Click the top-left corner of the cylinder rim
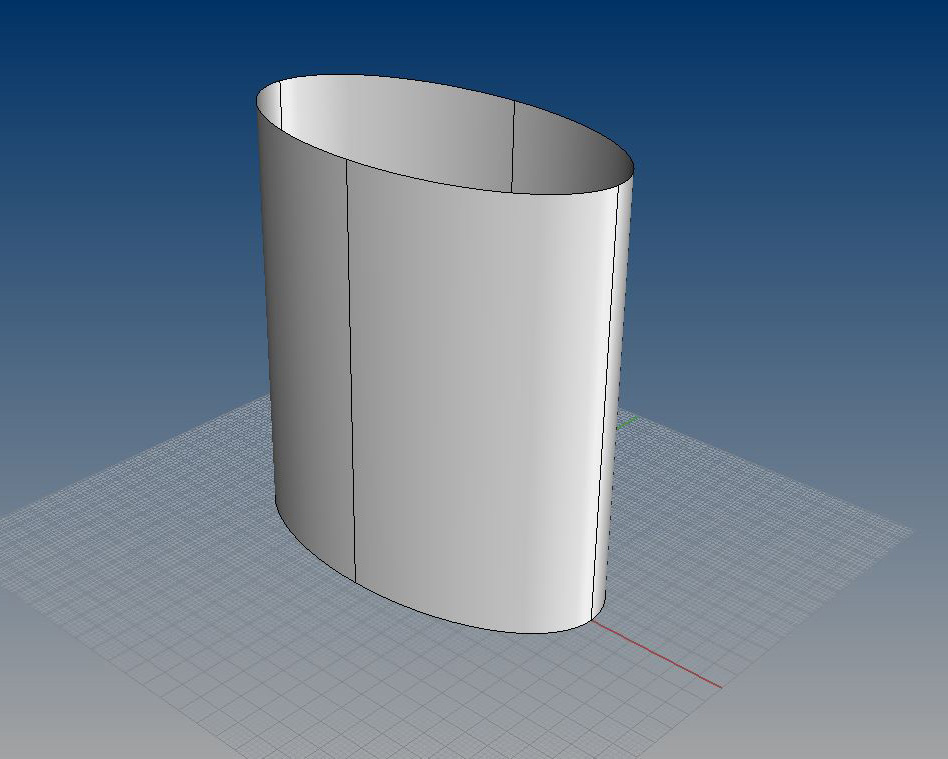 pos(258,97)
